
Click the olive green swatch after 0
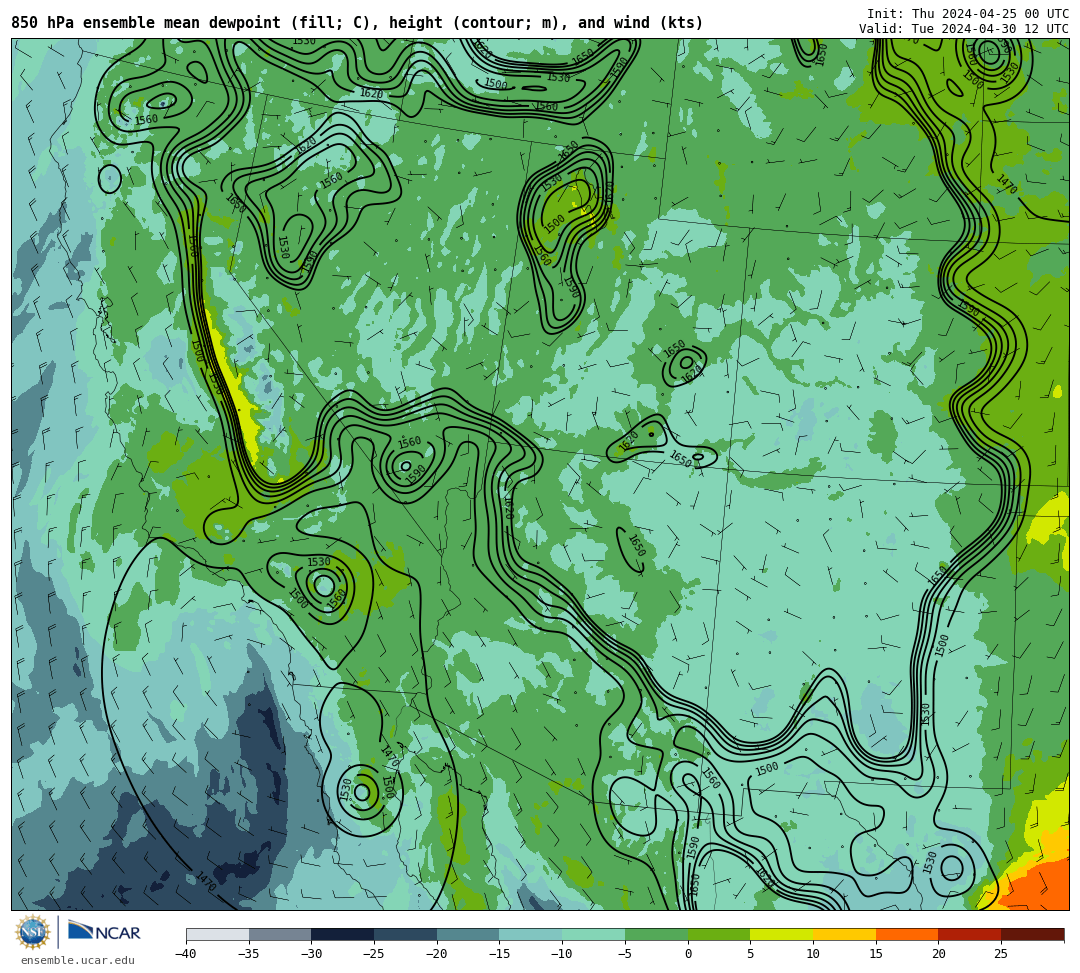click(719, 934)
